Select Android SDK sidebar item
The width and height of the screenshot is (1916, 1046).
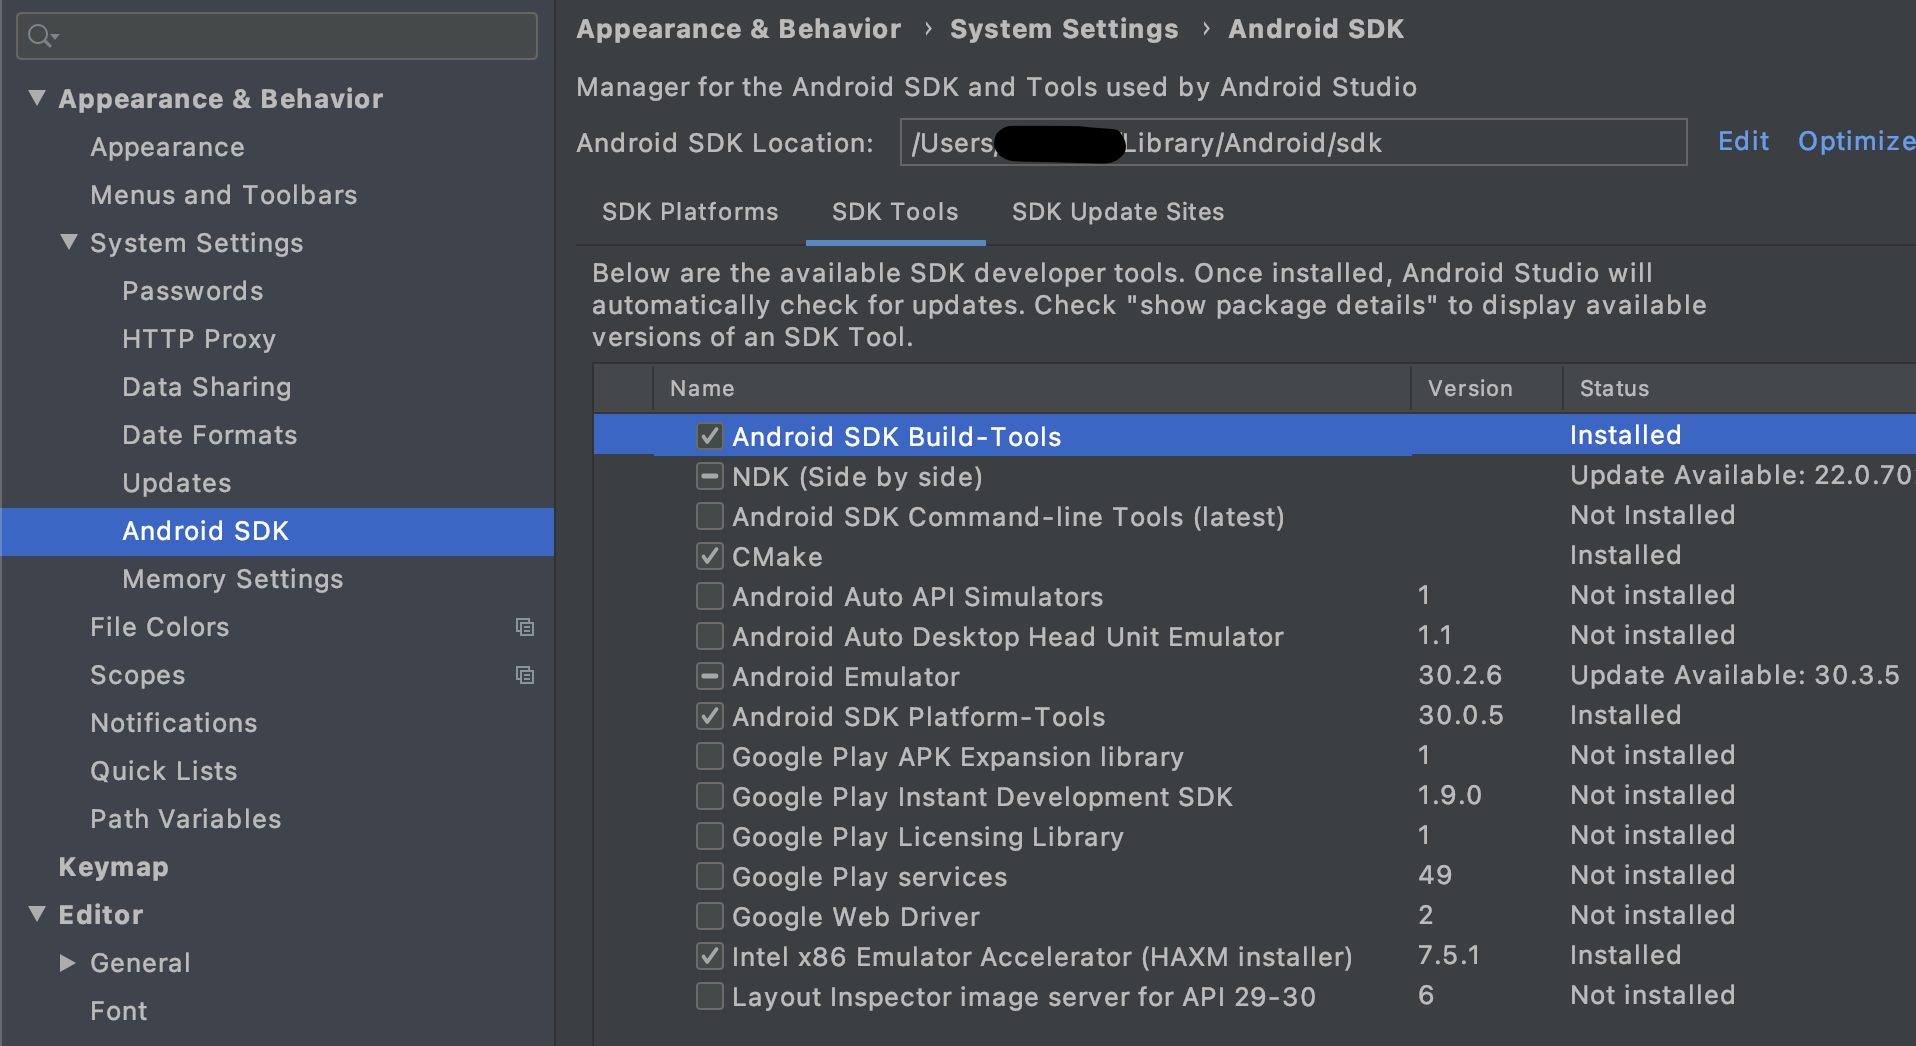coord(277,531)
